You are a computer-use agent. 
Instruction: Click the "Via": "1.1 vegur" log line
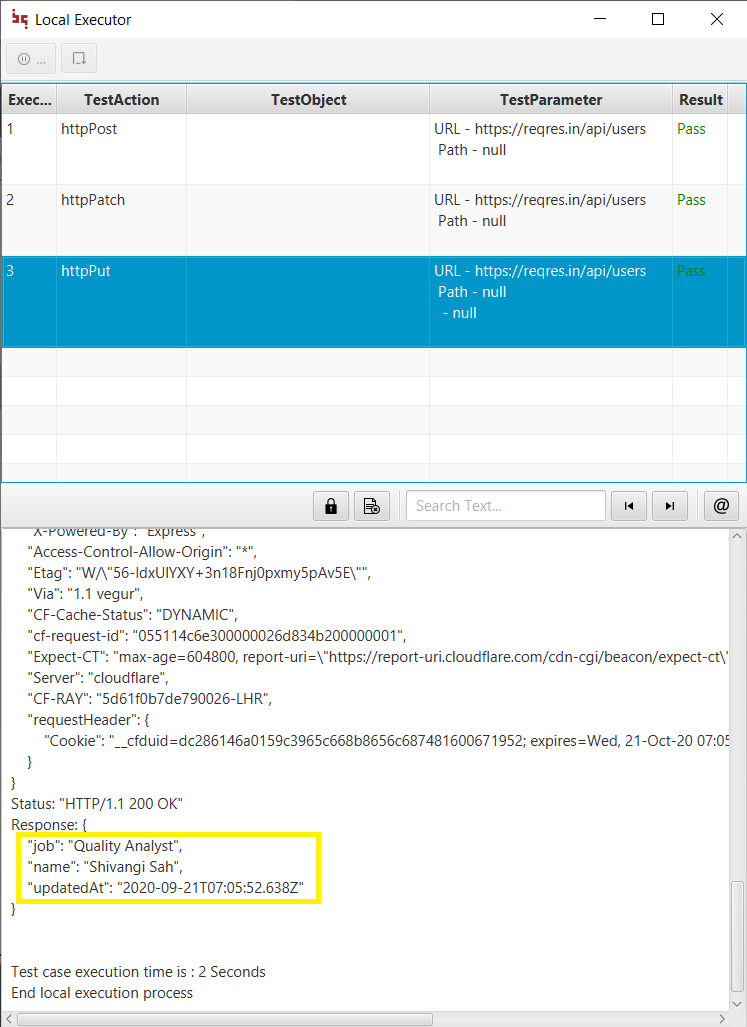coord(85,594)
